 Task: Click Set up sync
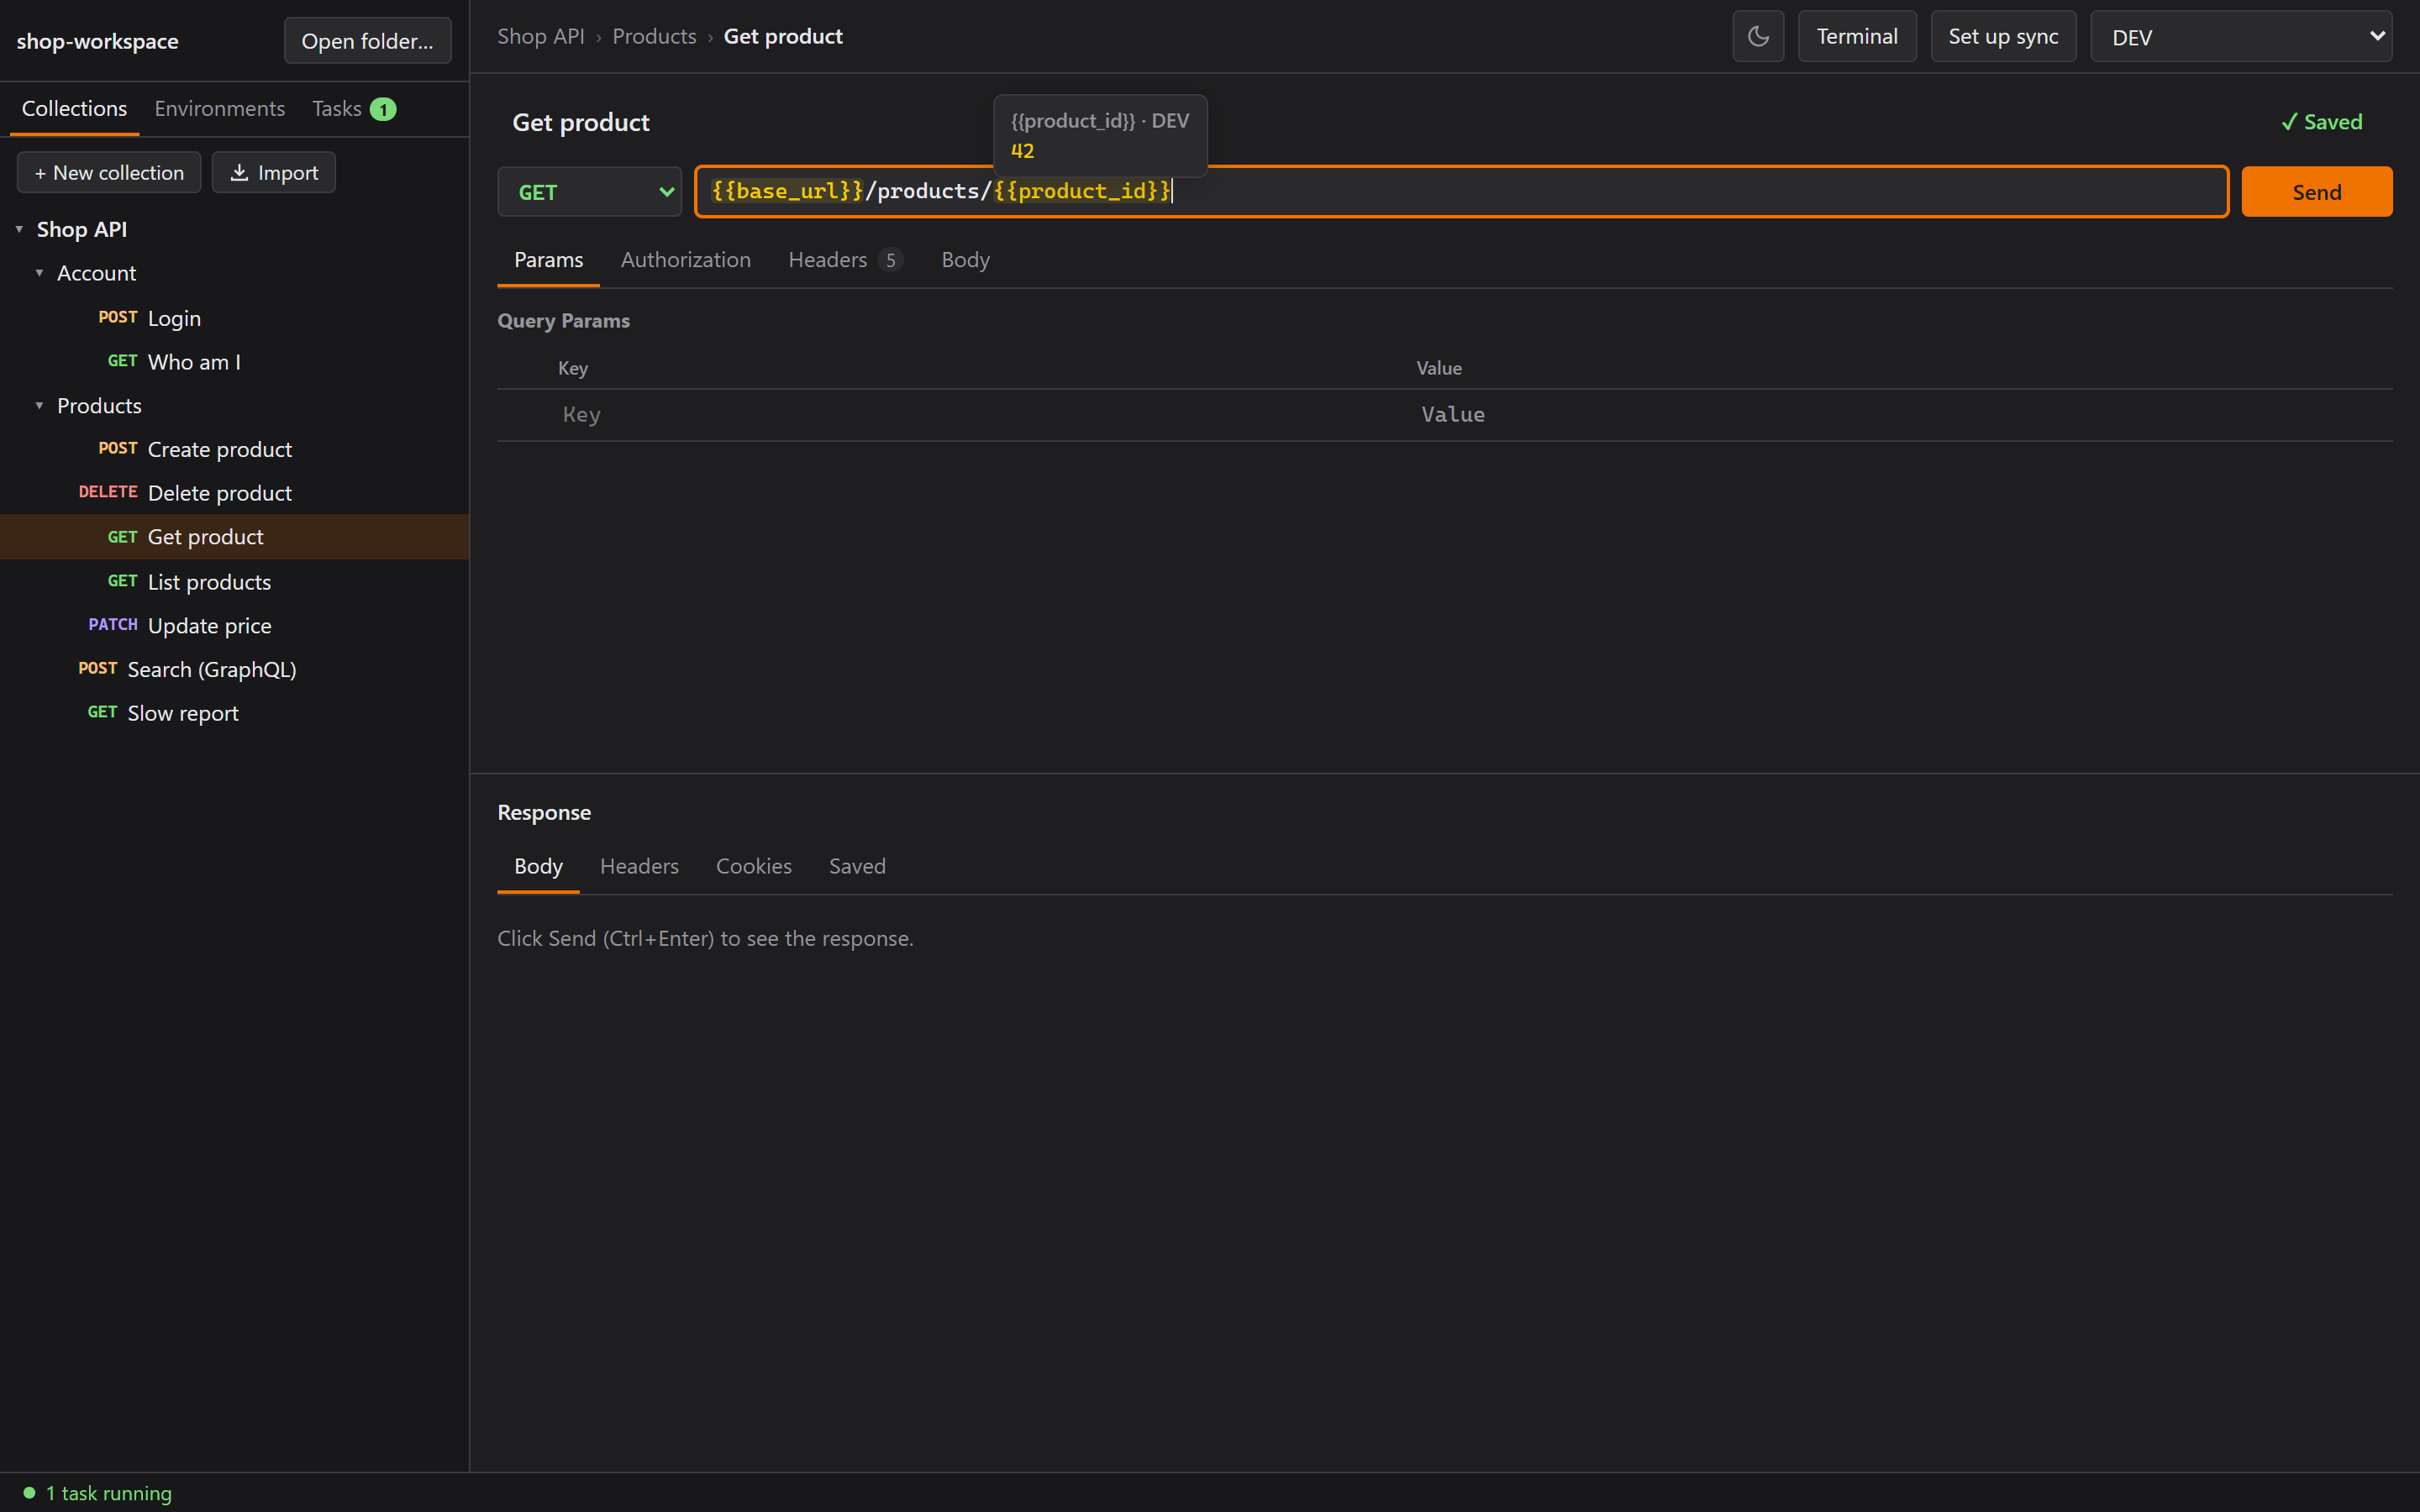[x=2002, y=37]
